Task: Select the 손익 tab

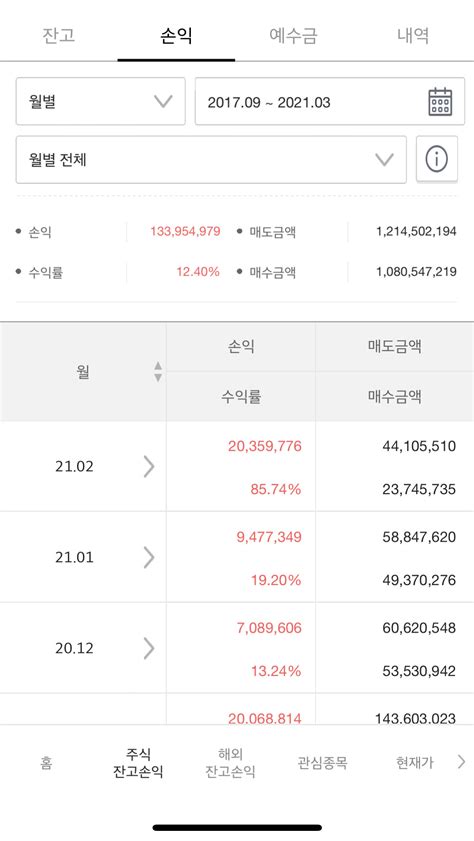Action: pyautogui.click(x=176, y=35)
